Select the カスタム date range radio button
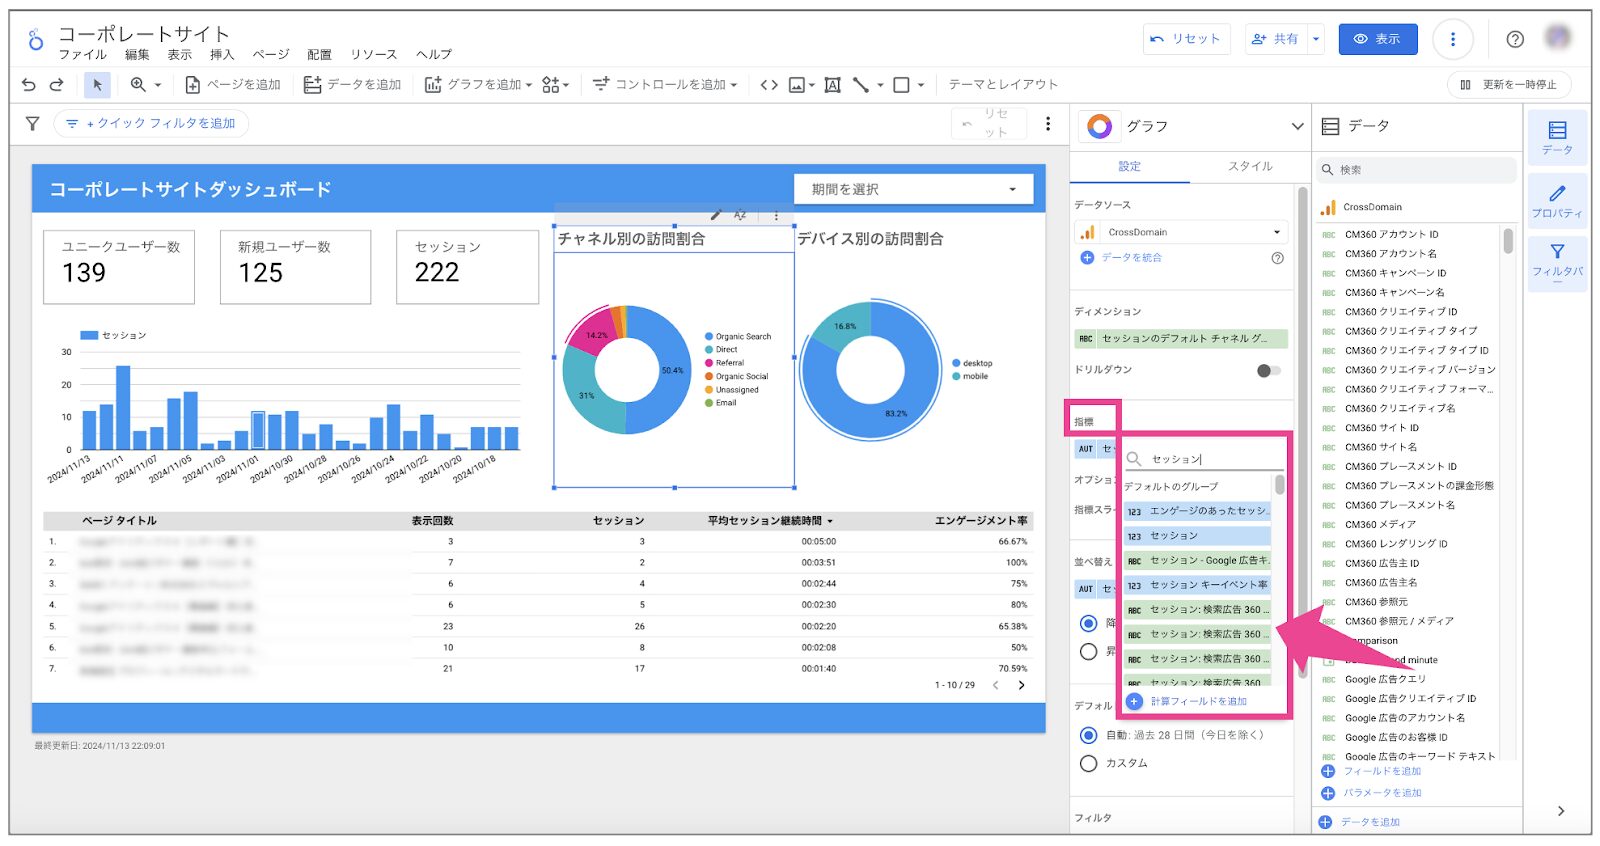Screen dimensions: 1600x846 1089,763
